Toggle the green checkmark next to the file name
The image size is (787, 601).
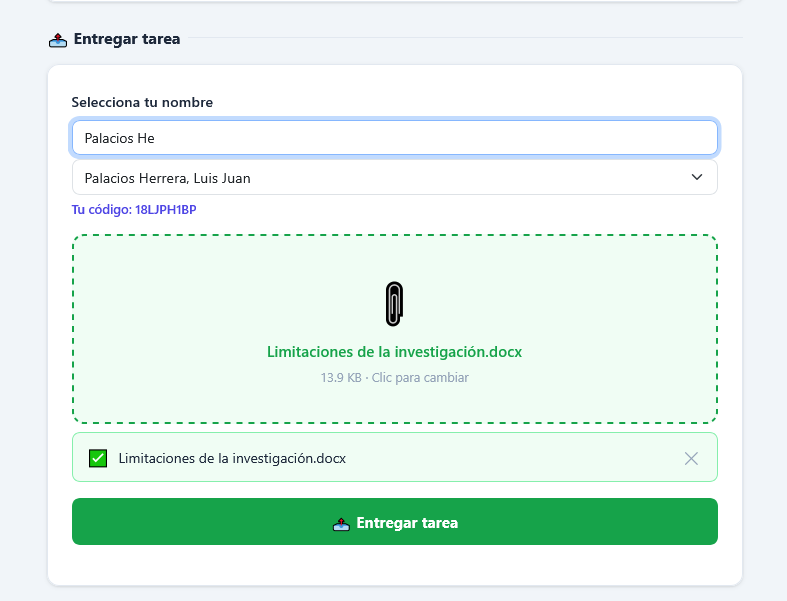pyautogui.click(x=98, y=458)
